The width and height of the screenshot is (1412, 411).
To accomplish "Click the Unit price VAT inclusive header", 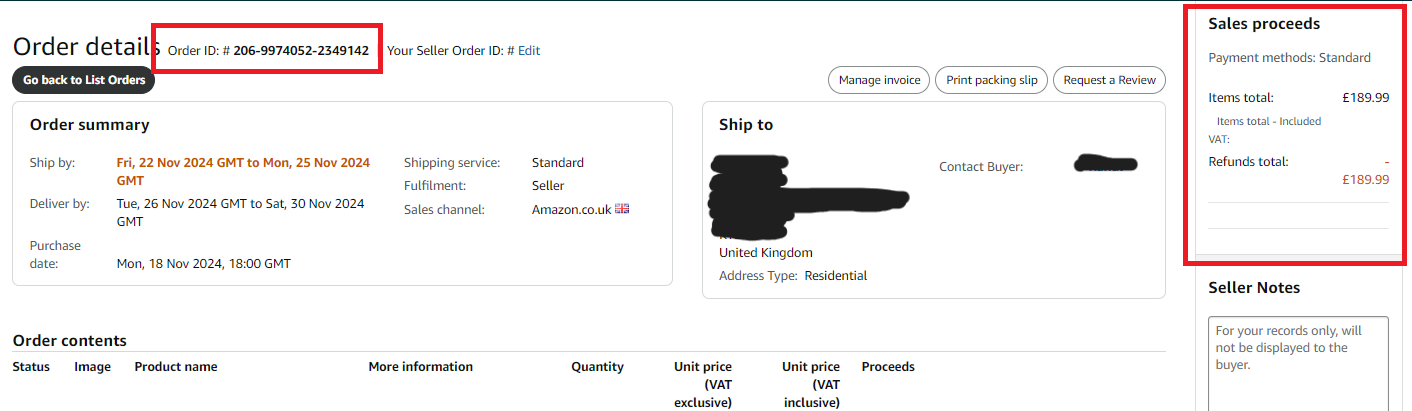I will click(x=811, y=385).
